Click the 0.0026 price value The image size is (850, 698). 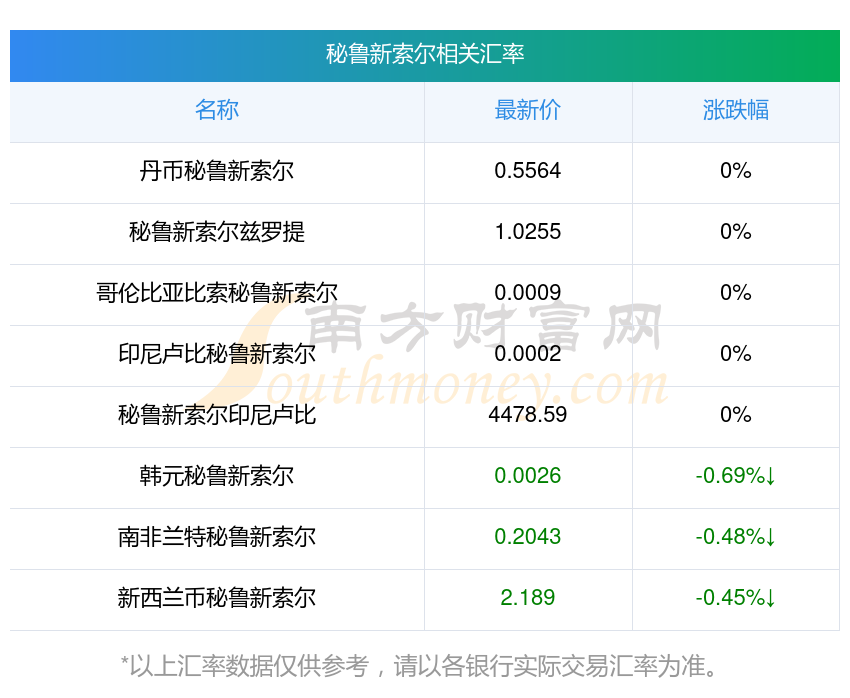pyautogui.click(x=527, y=476)
